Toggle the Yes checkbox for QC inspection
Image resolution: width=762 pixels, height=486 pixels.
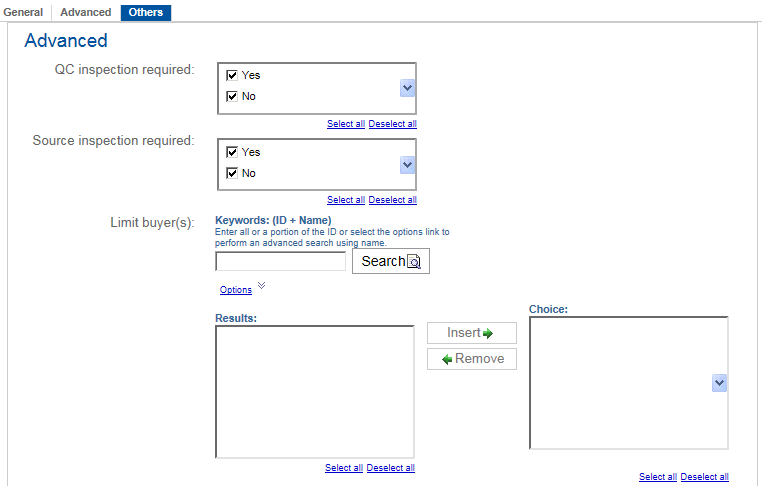pos(232,75)
